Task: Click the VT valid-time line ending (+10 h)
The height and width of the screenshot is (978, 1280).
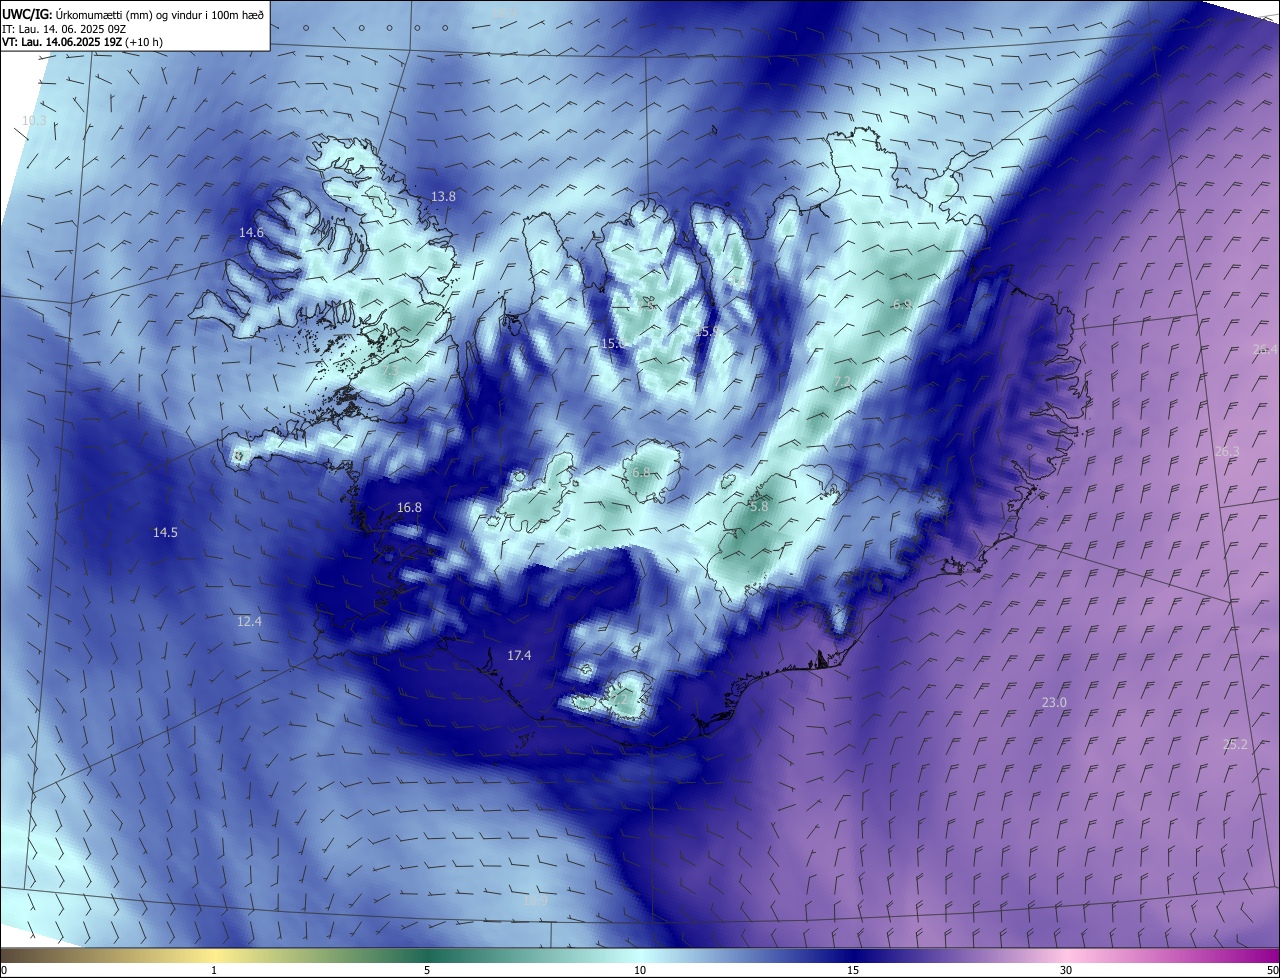Action: click(x=82, y=42)
